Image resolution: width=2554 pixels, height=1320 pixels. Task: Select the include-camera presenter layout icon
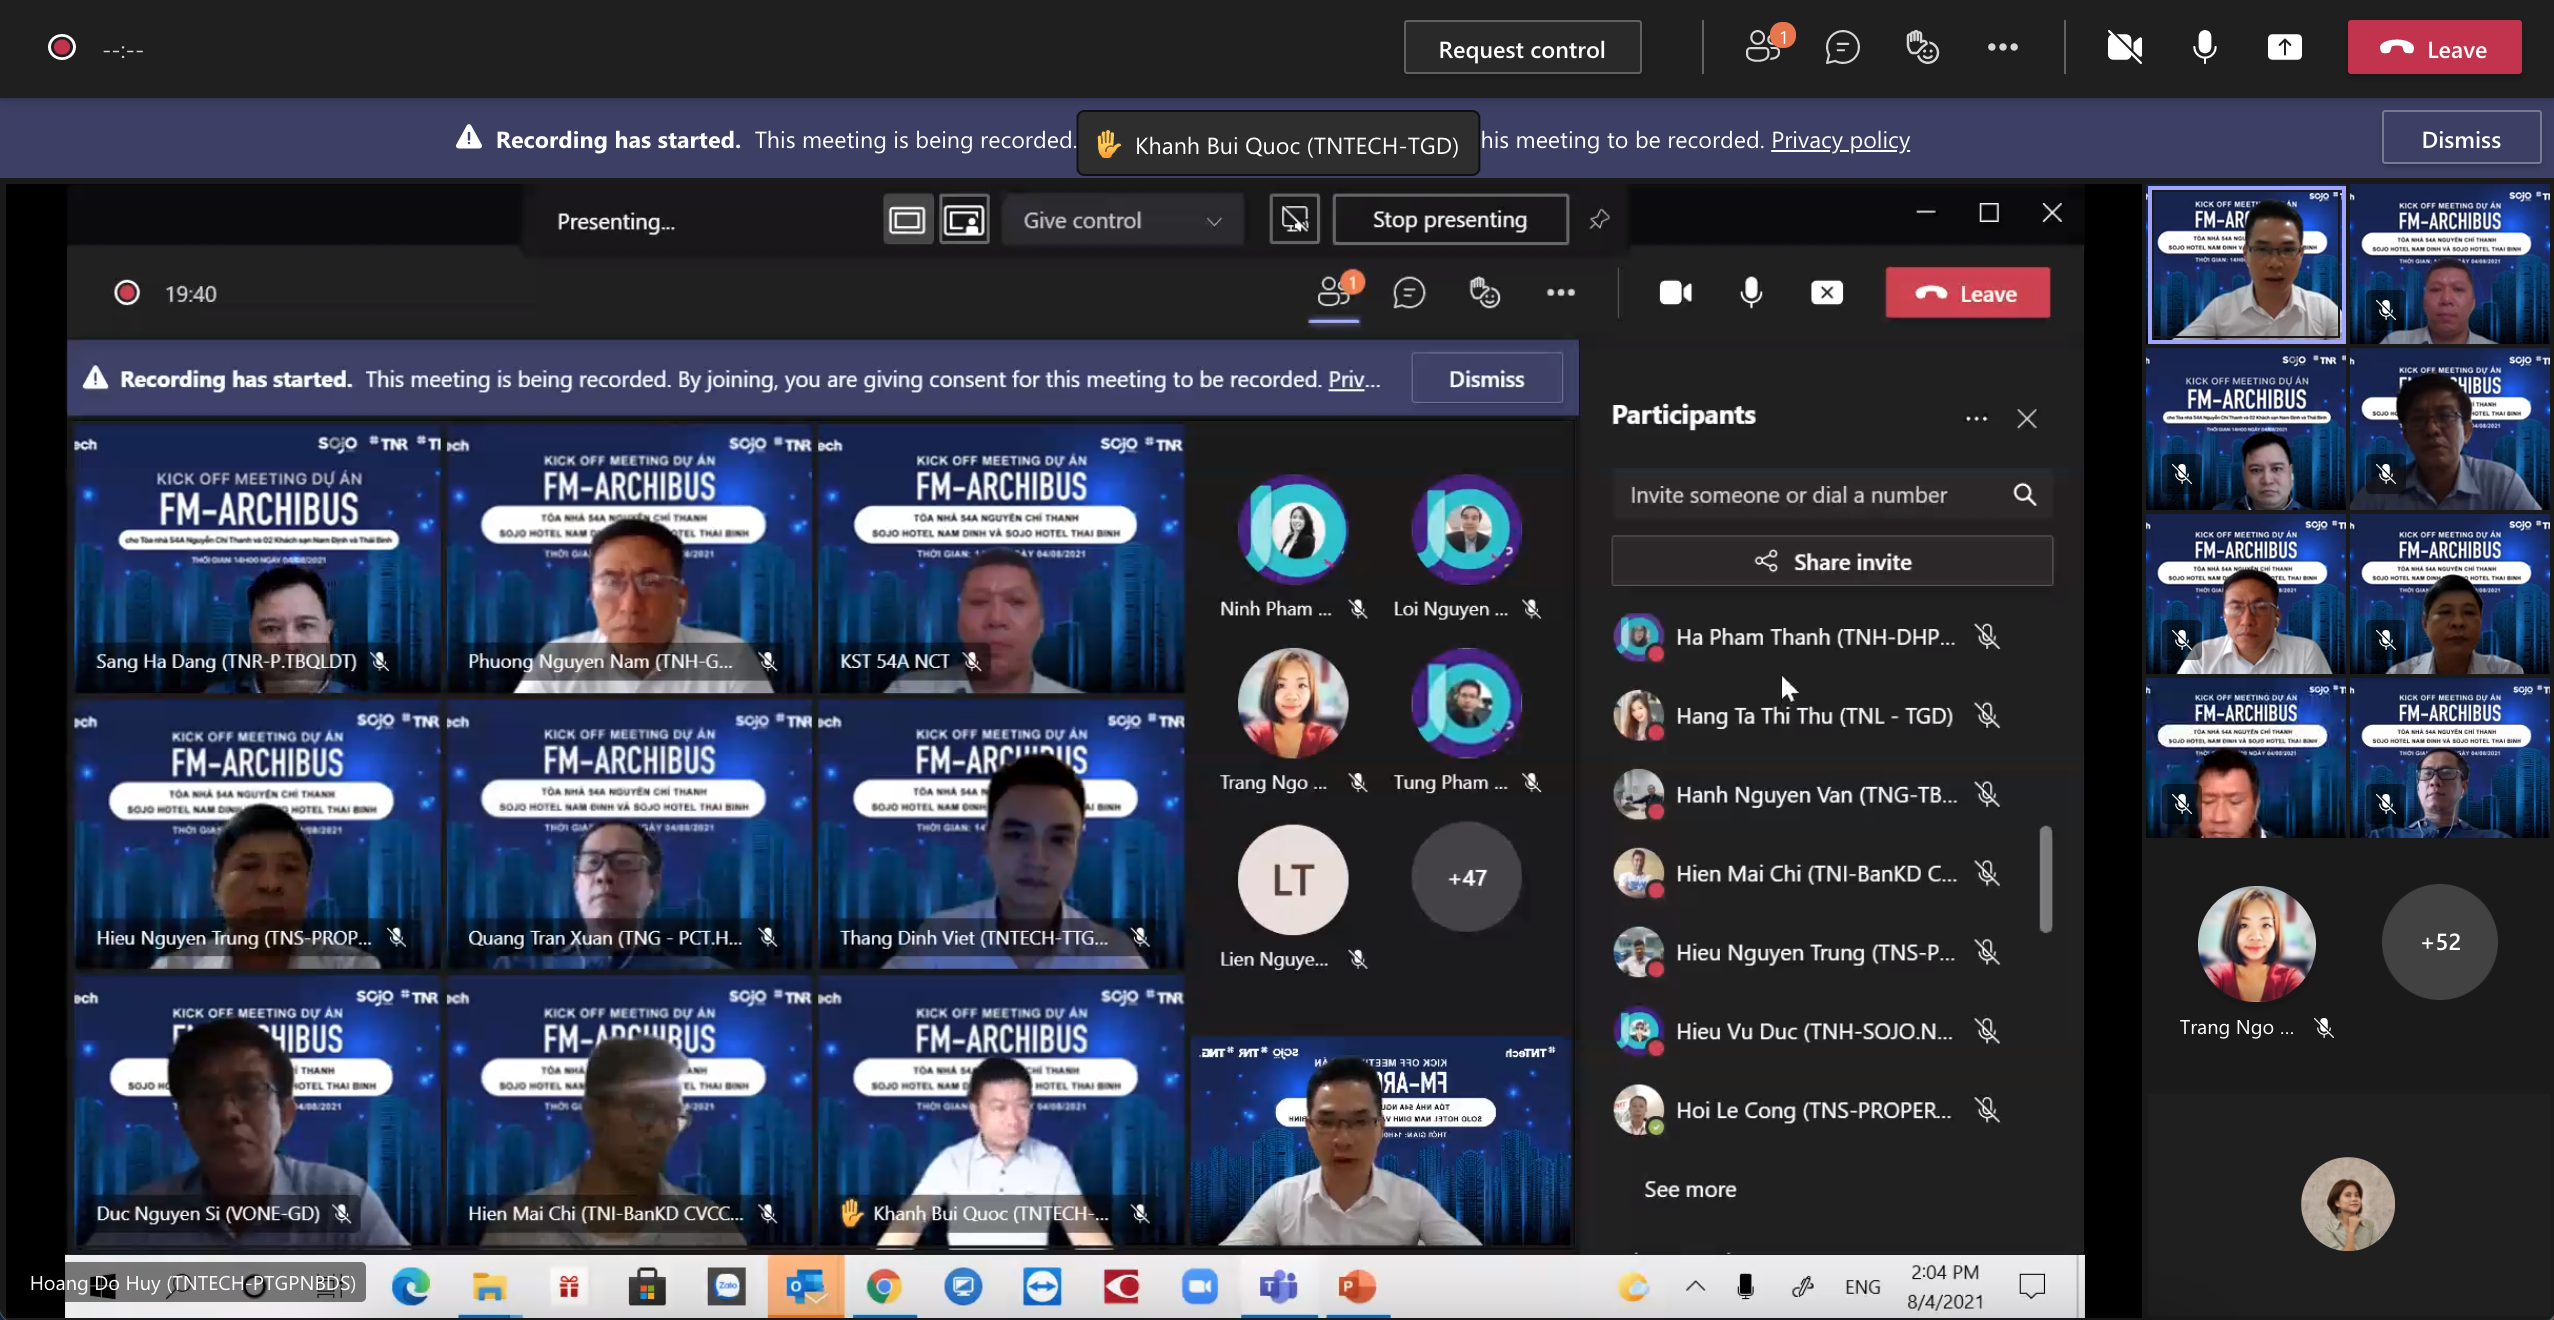(964, 220)
